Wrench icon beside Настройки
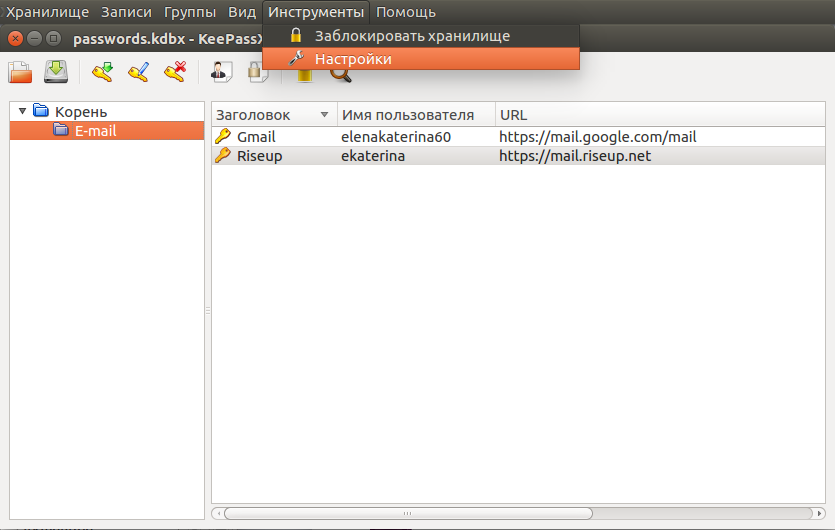 click(296, 58)
